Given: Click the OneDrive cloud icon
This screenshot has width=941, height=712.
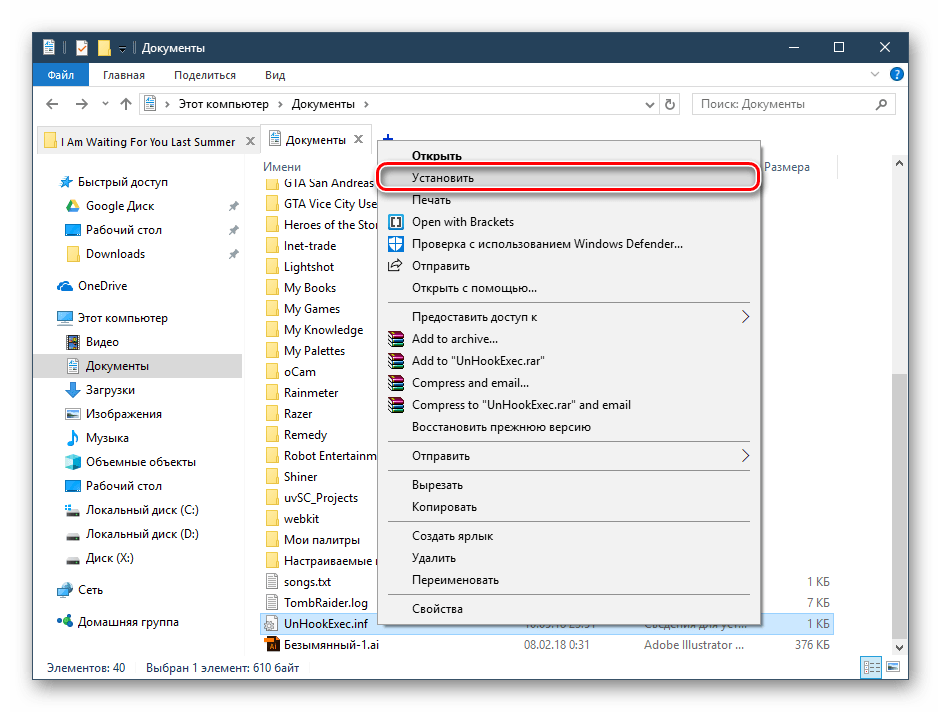Looking at the screenshot, I should pos(65,286).
